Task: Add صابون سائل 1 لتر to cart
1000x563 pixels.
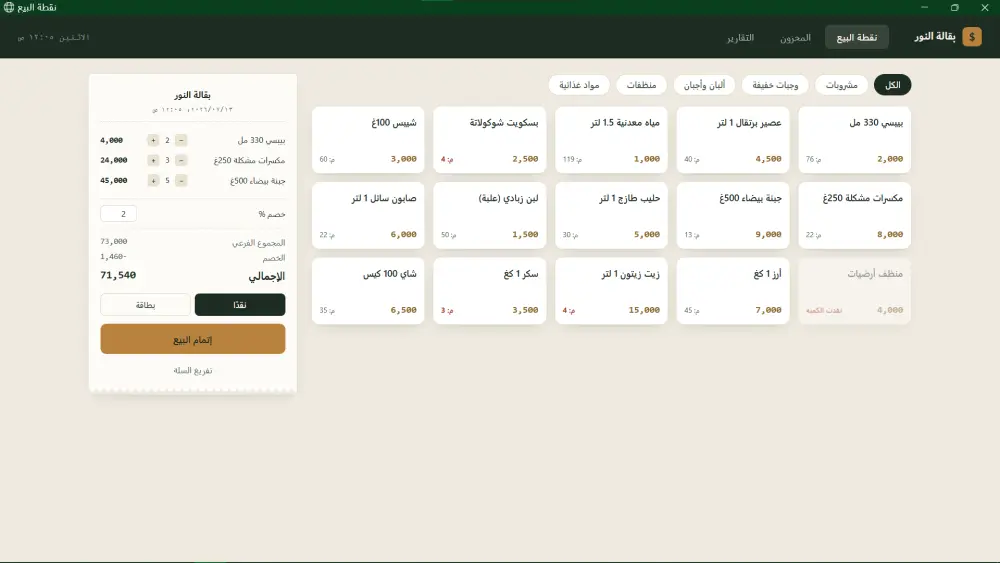Action: click(368, 216)
